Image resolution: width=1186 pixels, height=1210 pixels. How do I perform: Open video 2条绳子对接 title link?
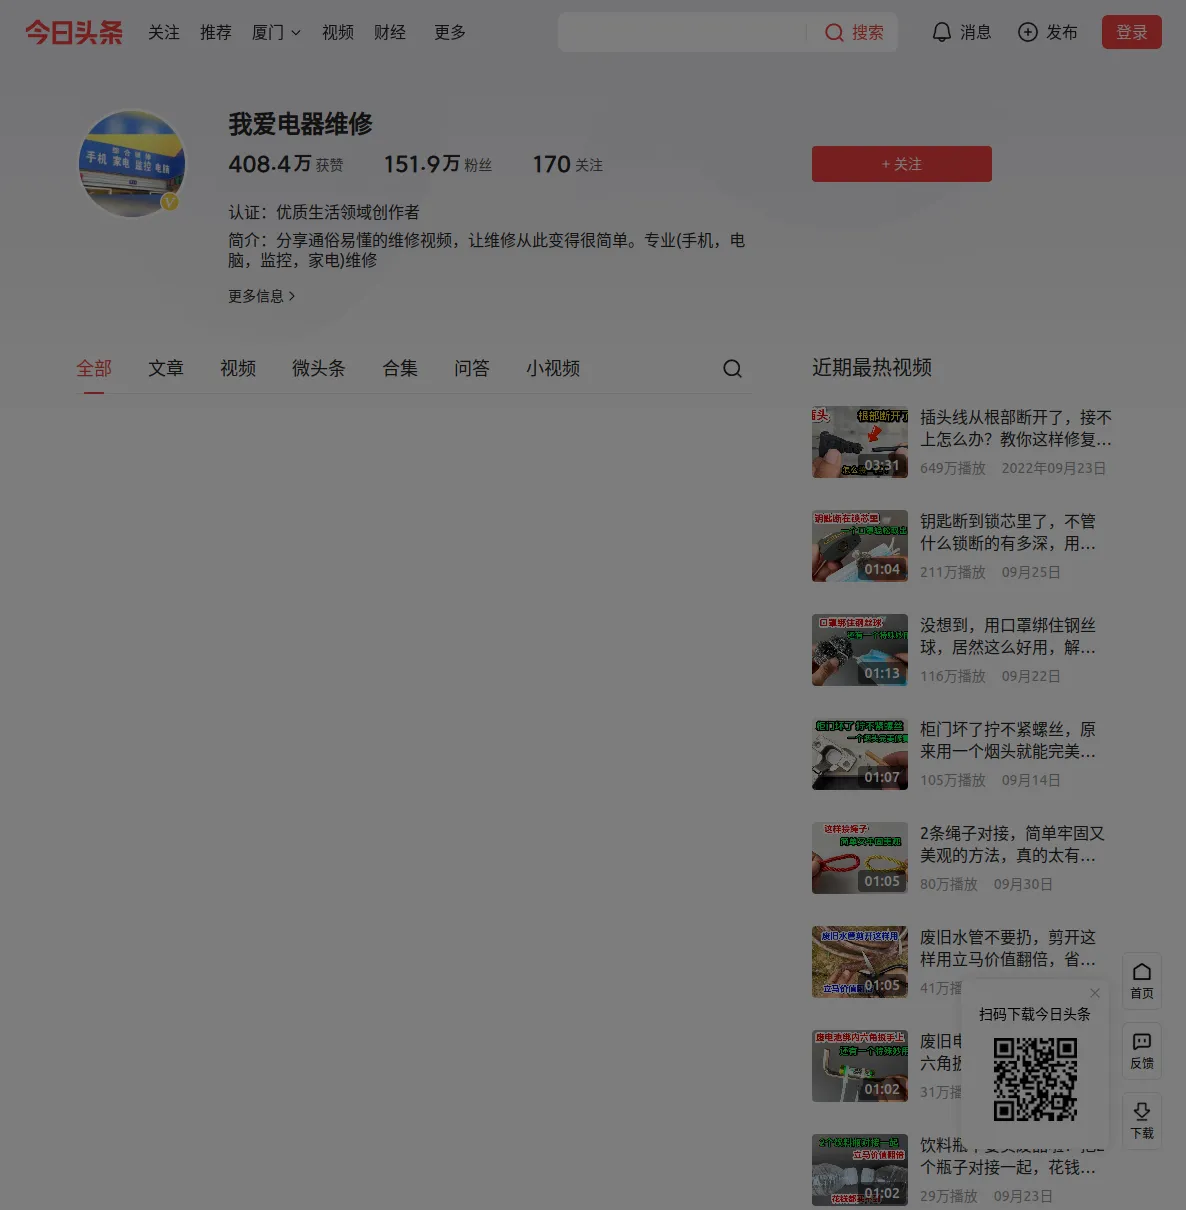pos(1012,844)
